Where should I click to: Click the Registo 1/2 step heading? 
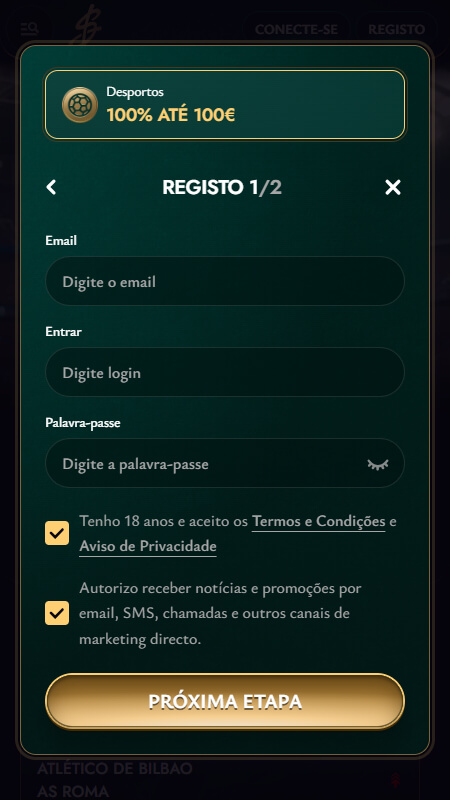click(222, 188)
